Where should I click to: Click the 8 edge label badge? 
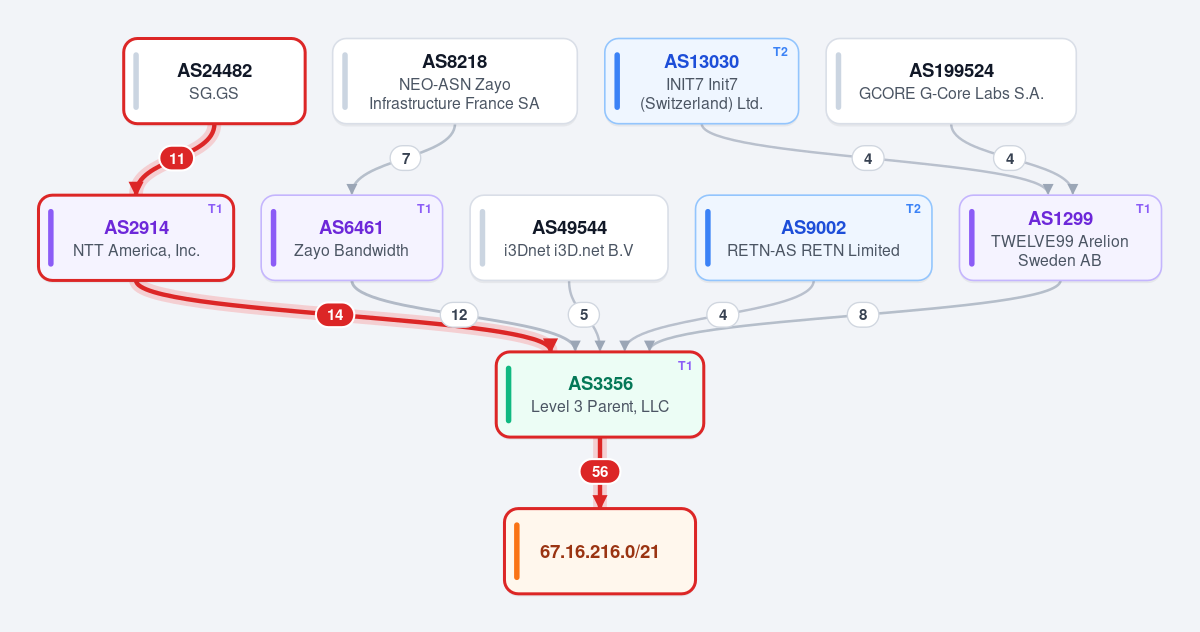pos(863,315)
